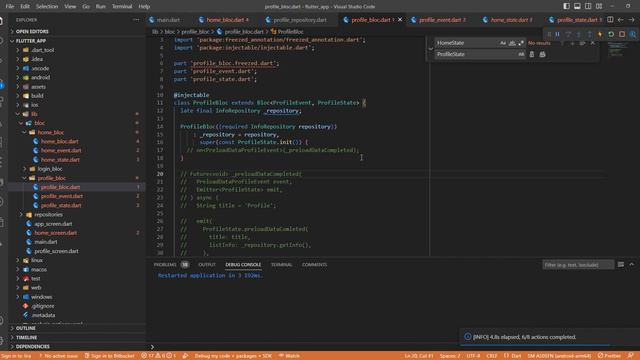Expand the DEPENDENCIES section

pos(77,347)
